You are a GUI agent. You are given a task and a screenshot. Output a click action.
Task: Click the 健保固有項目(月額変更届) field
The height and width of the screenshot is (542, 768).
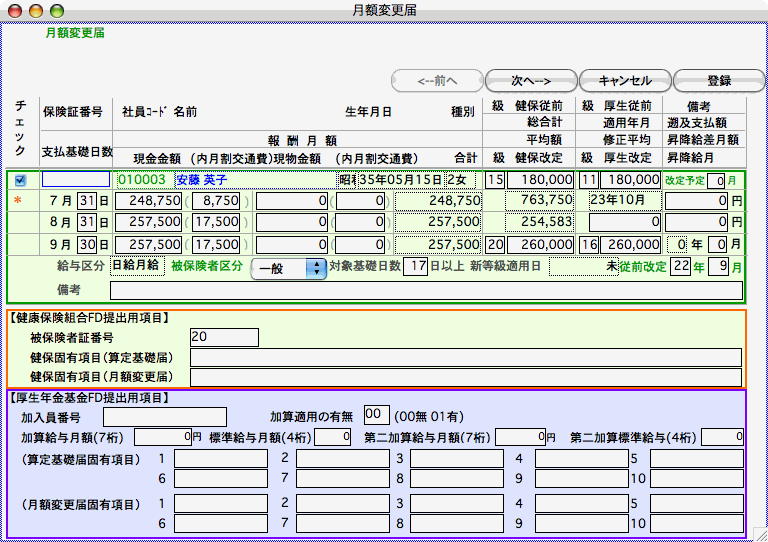(466, 377)
